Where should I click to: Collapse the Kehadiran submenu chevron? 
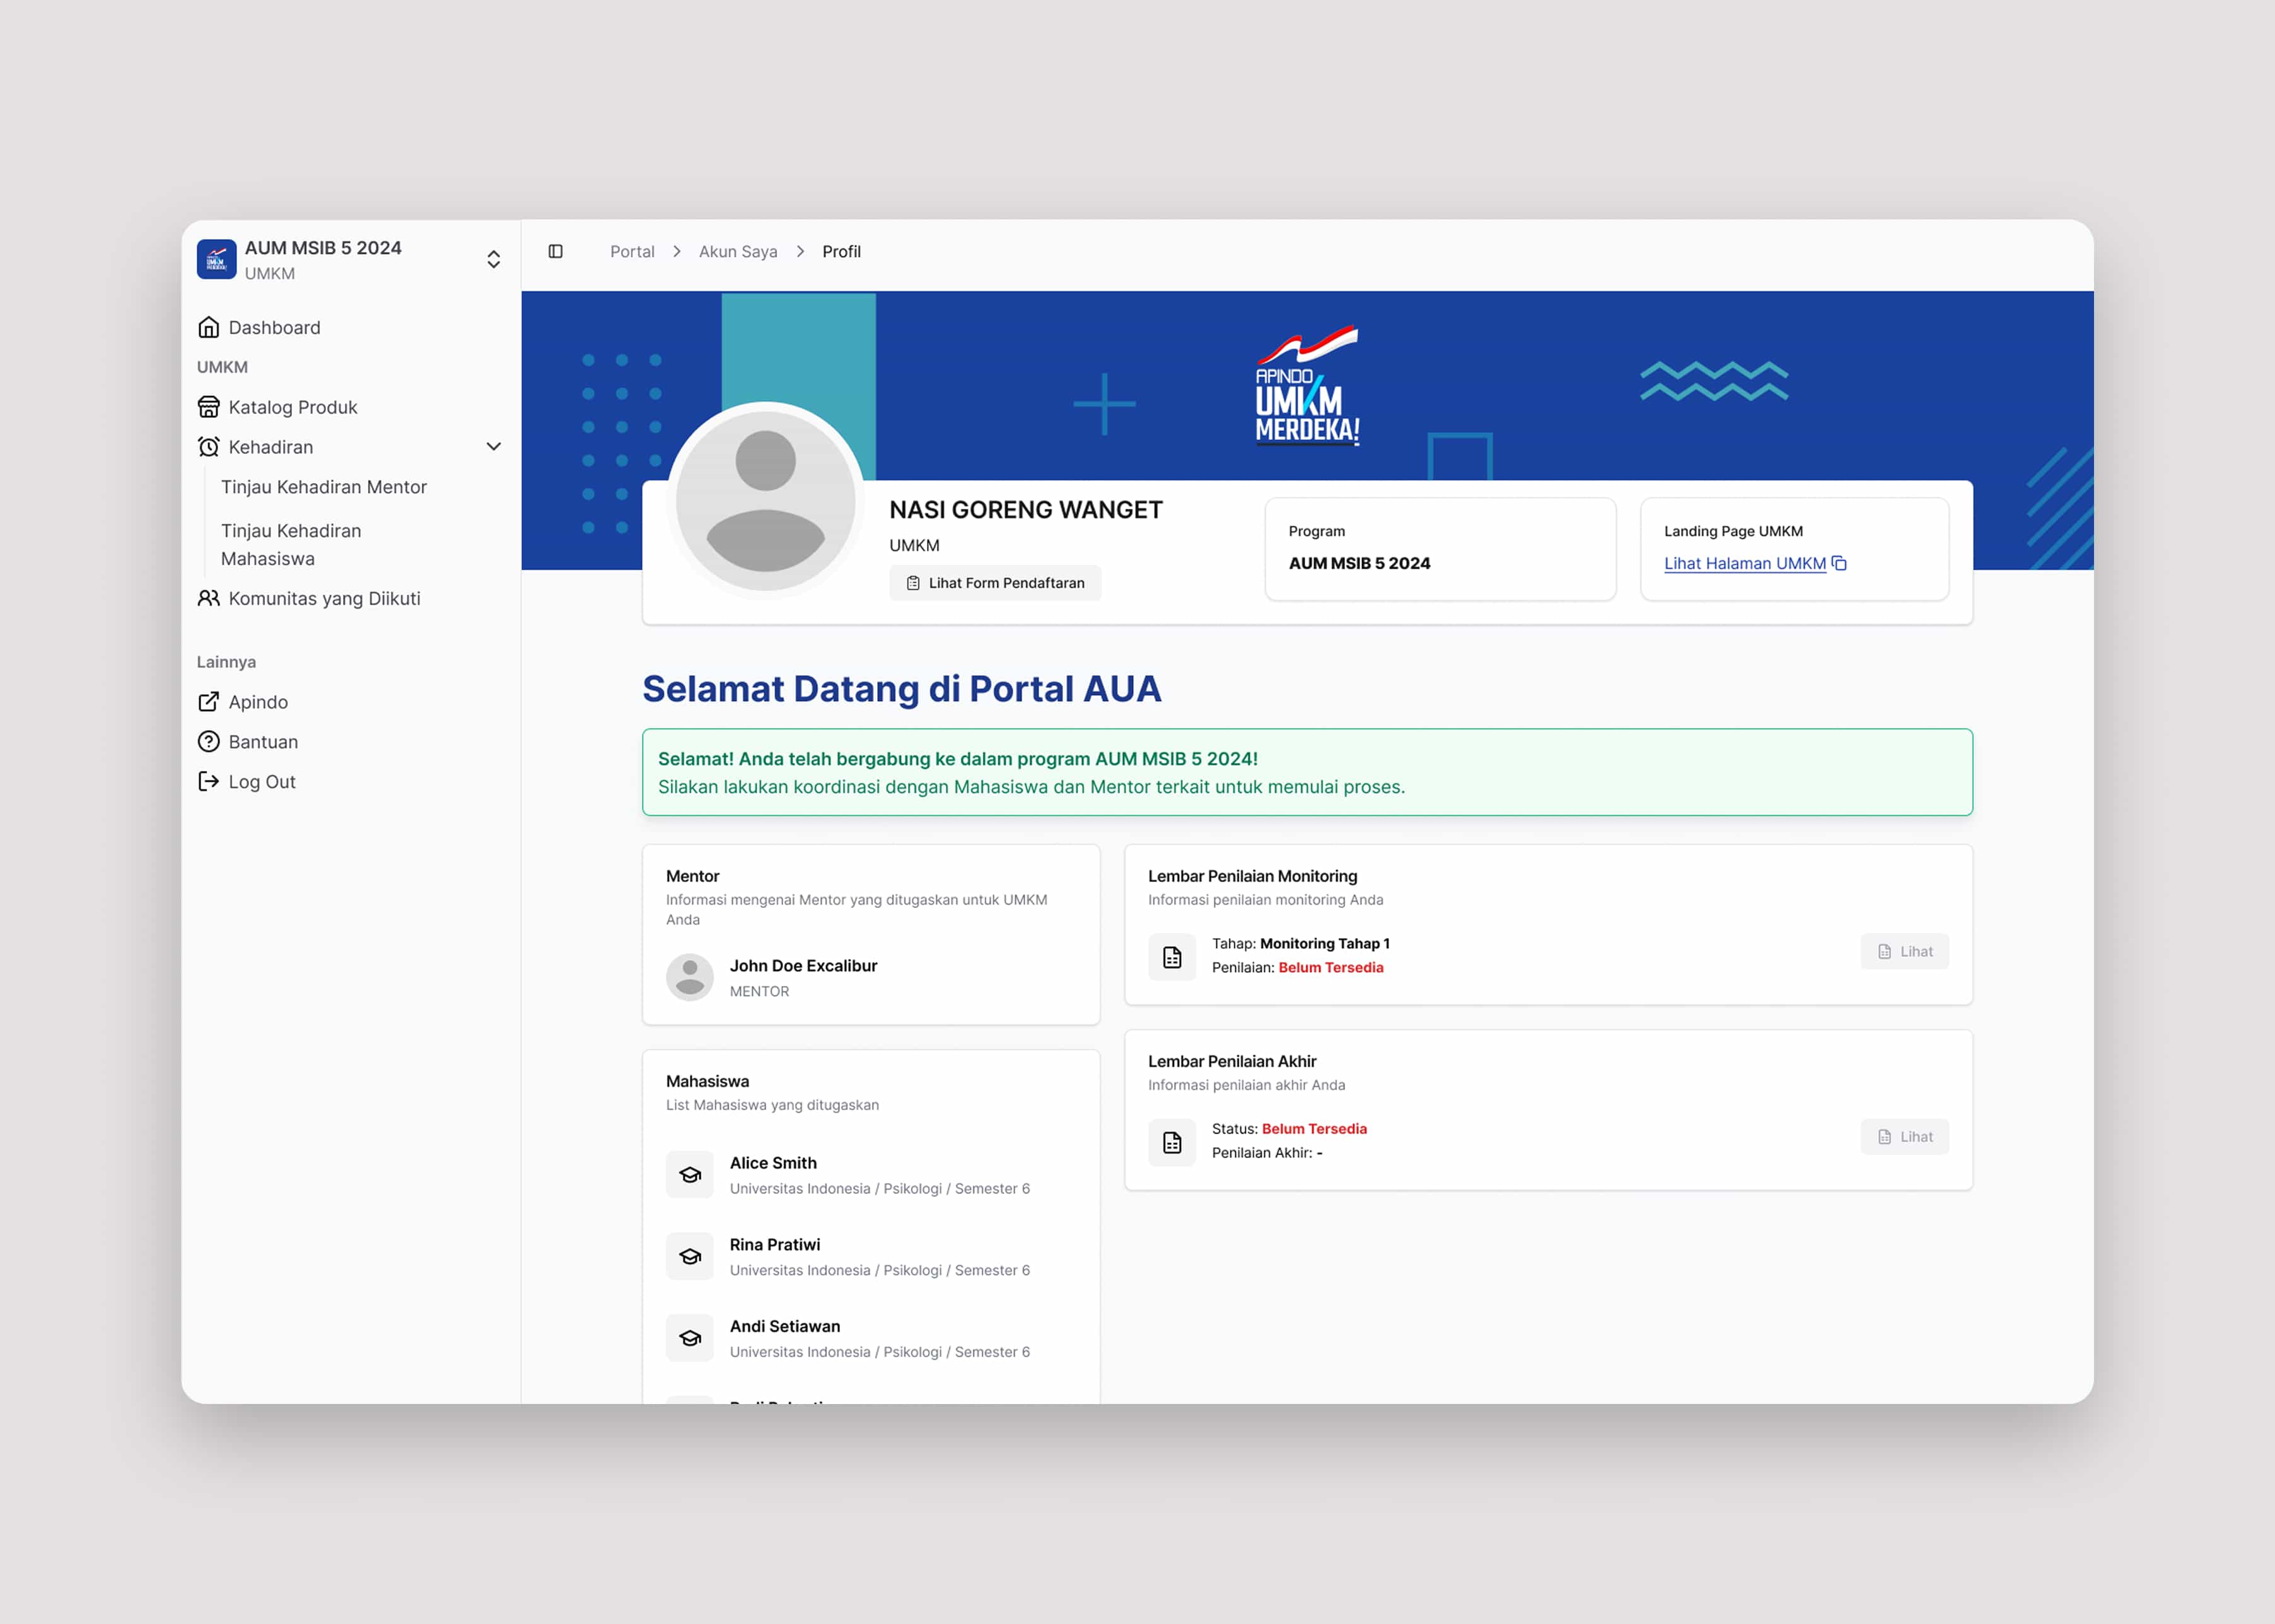pyautogui.click(x=493, y=447)
